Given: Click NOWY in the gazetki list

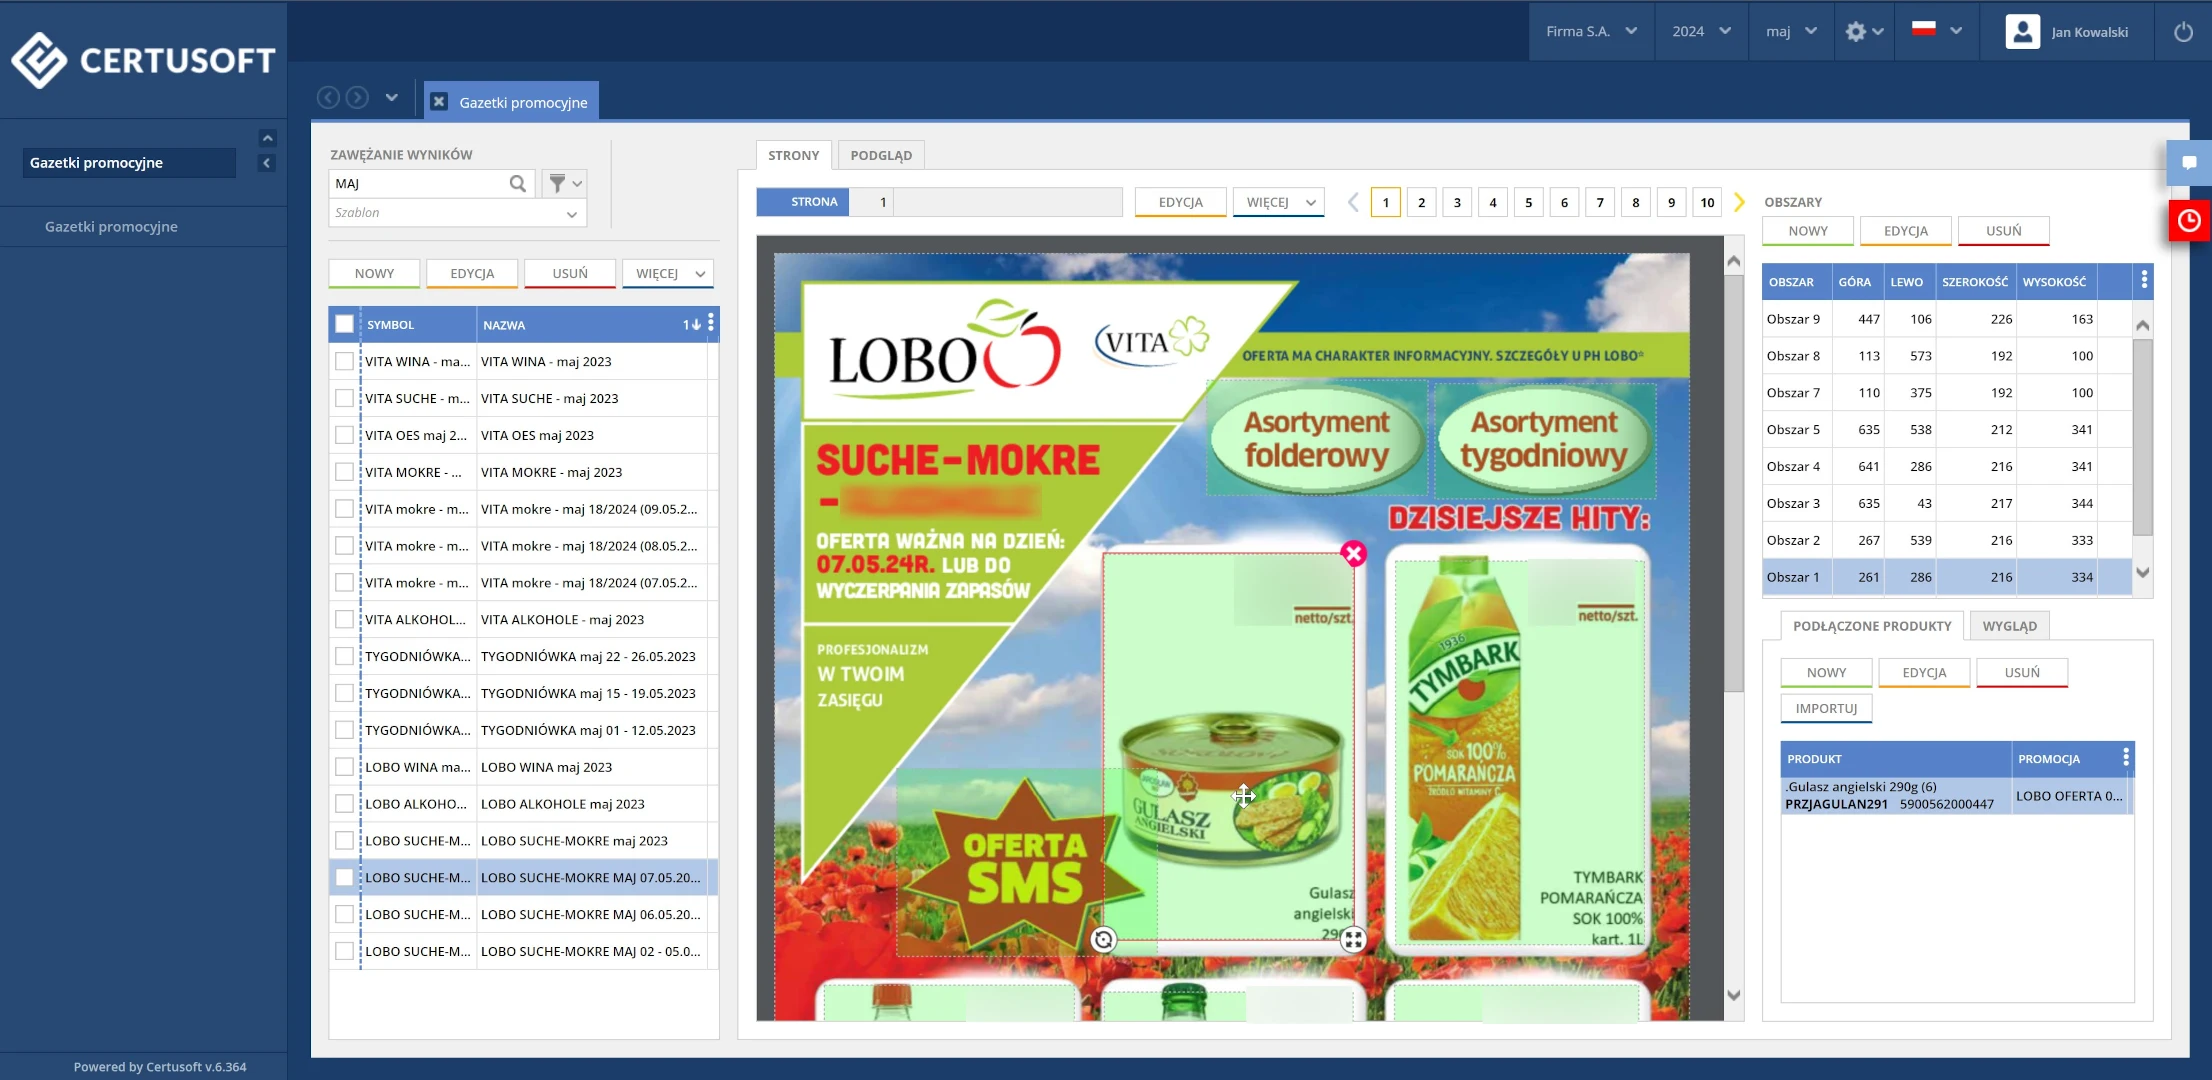Looking at the screenshot, I should (374, 273).
